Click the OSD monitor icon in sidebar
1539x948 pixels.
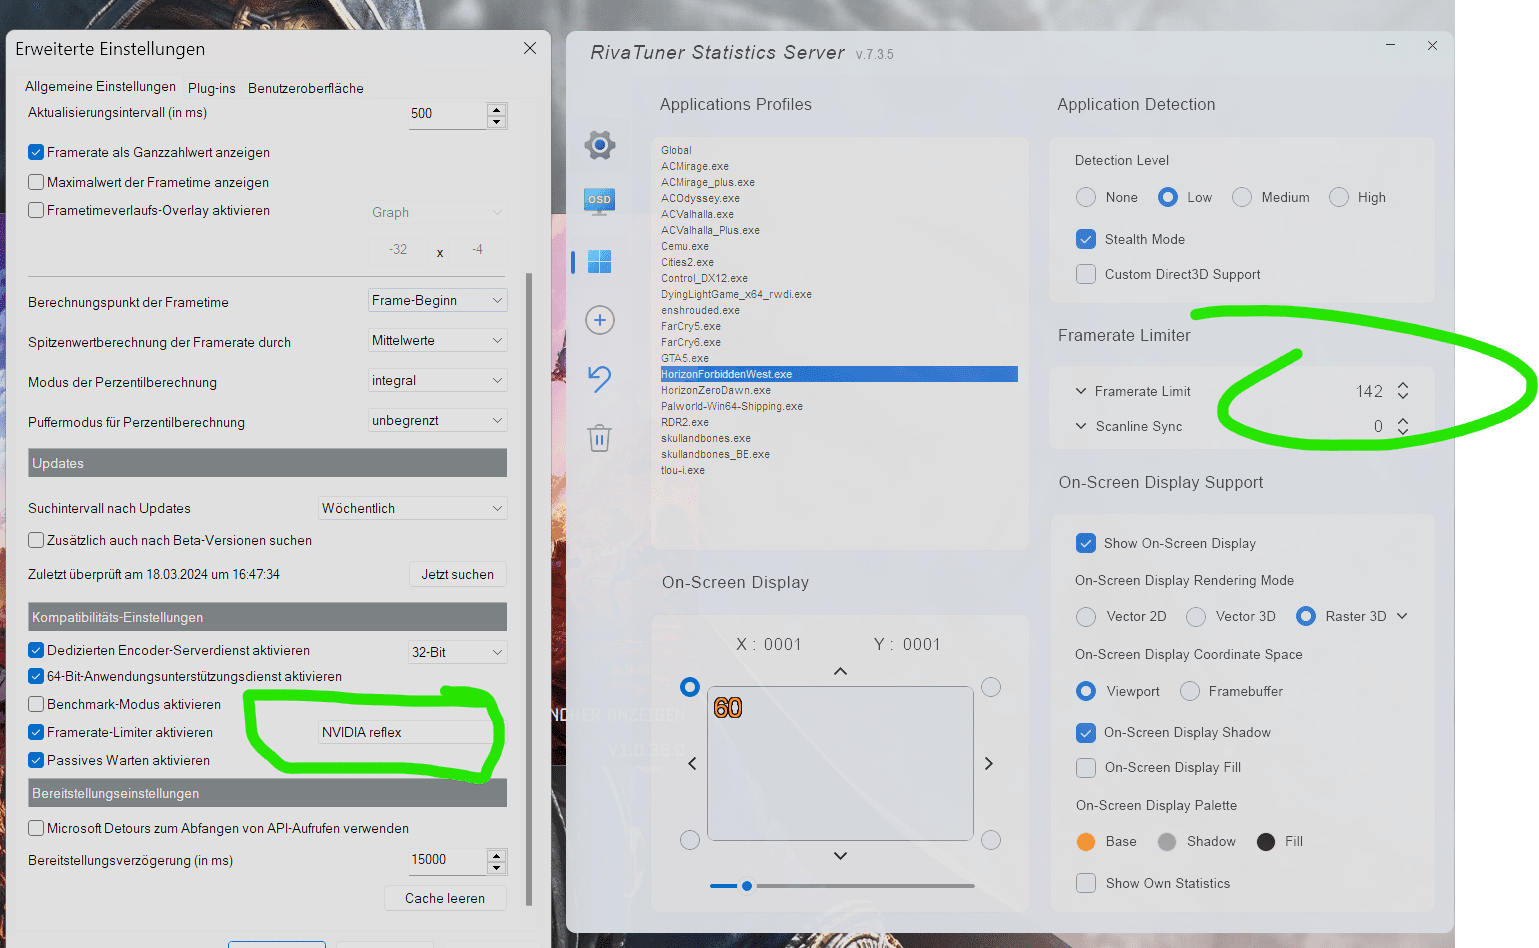(x=599, y=200)
